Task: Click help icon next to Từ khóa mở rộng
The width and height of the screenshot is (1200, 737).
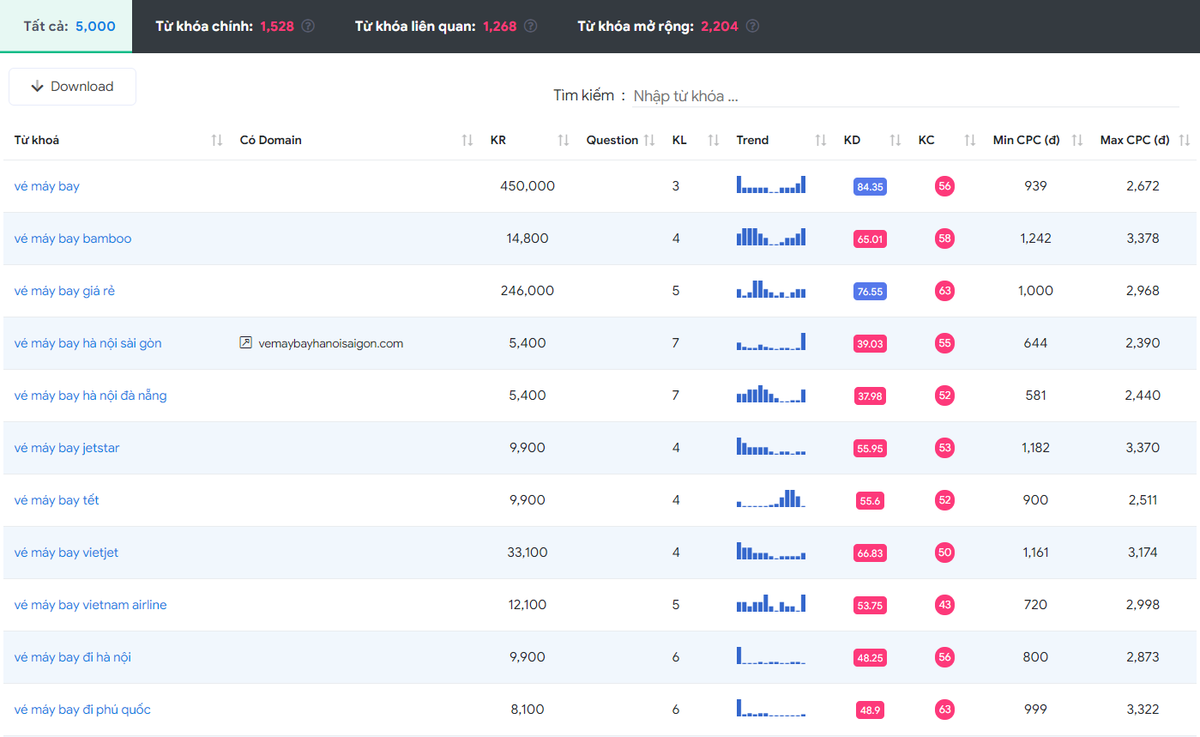Action: point(752,26)
